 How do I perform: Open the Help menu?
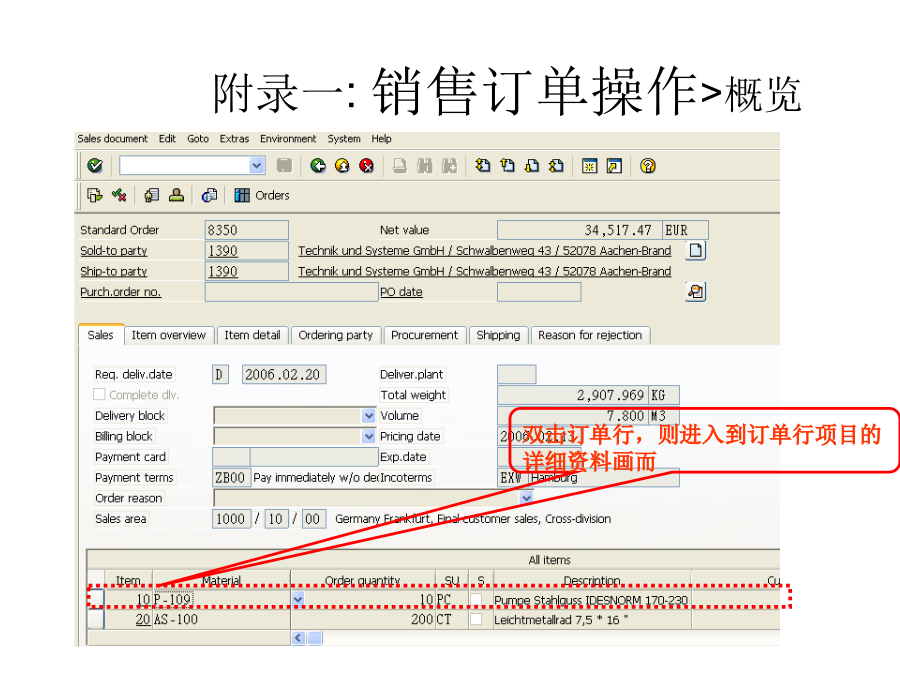point(381,139)
